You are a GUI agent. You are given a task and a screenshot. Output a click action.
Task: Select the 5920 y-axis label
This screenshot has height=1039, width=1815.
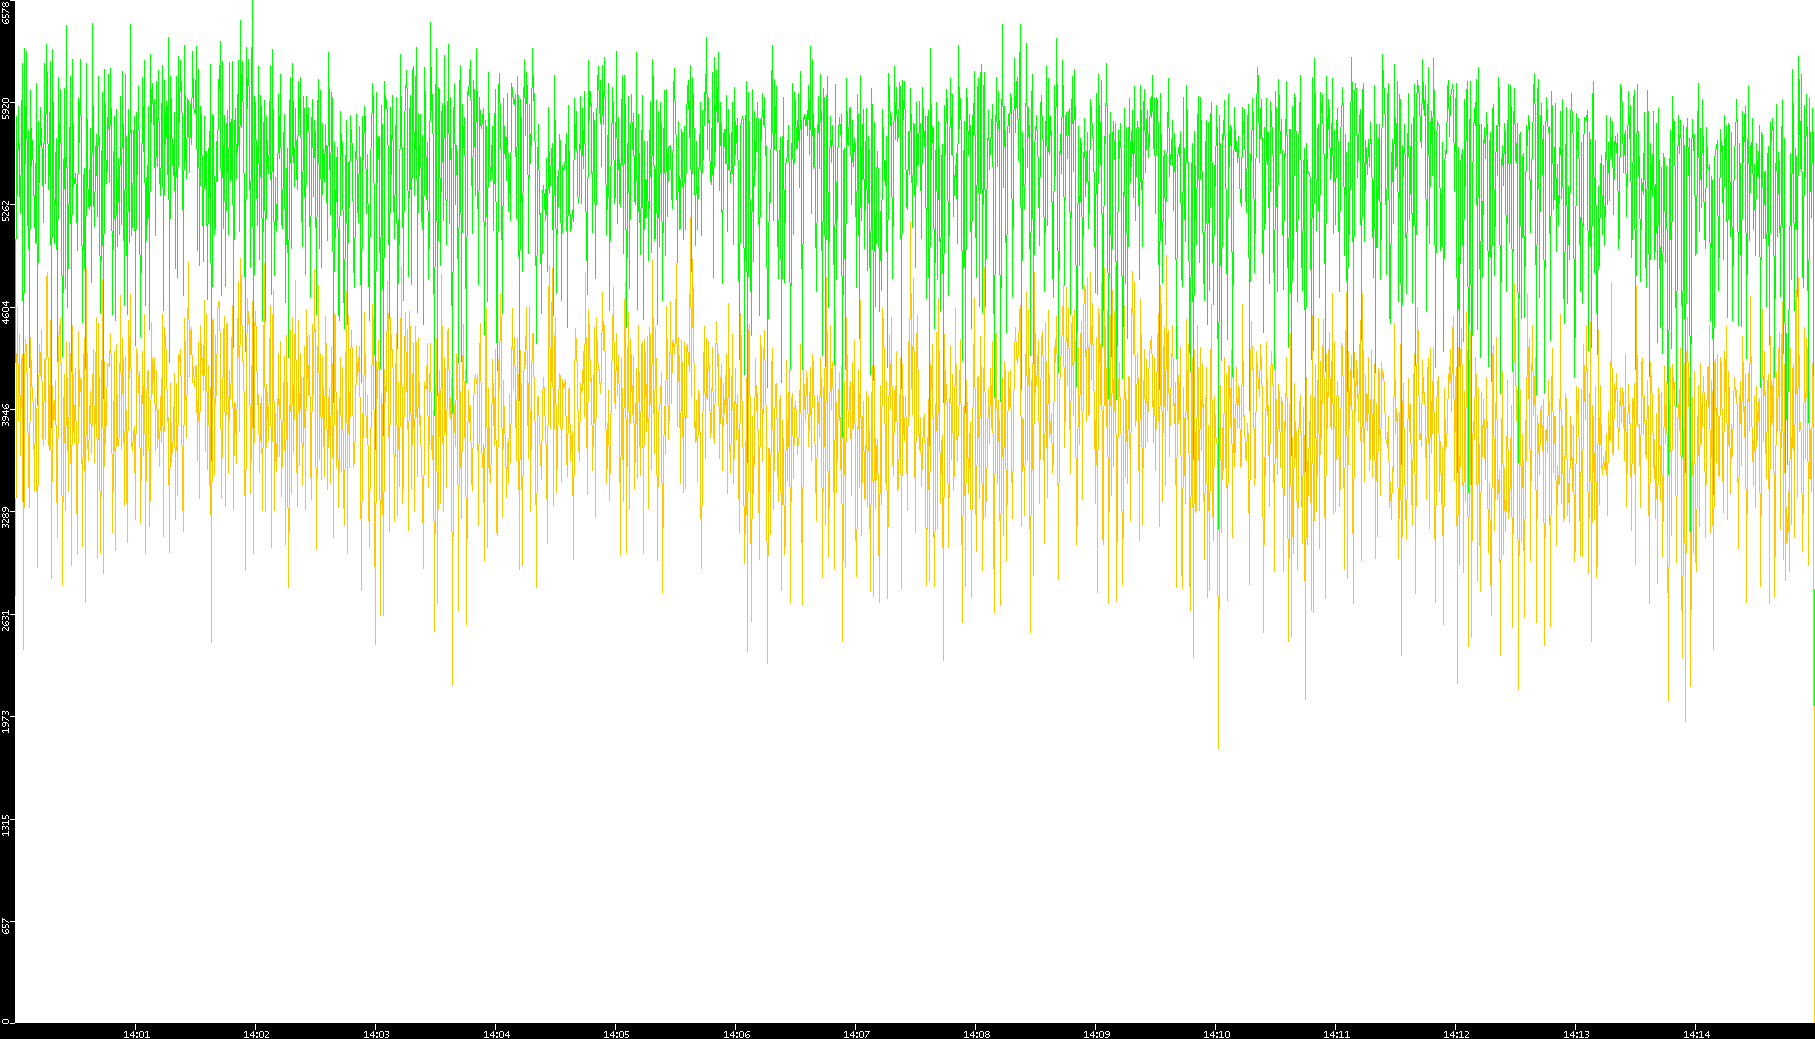pos(7,108)
